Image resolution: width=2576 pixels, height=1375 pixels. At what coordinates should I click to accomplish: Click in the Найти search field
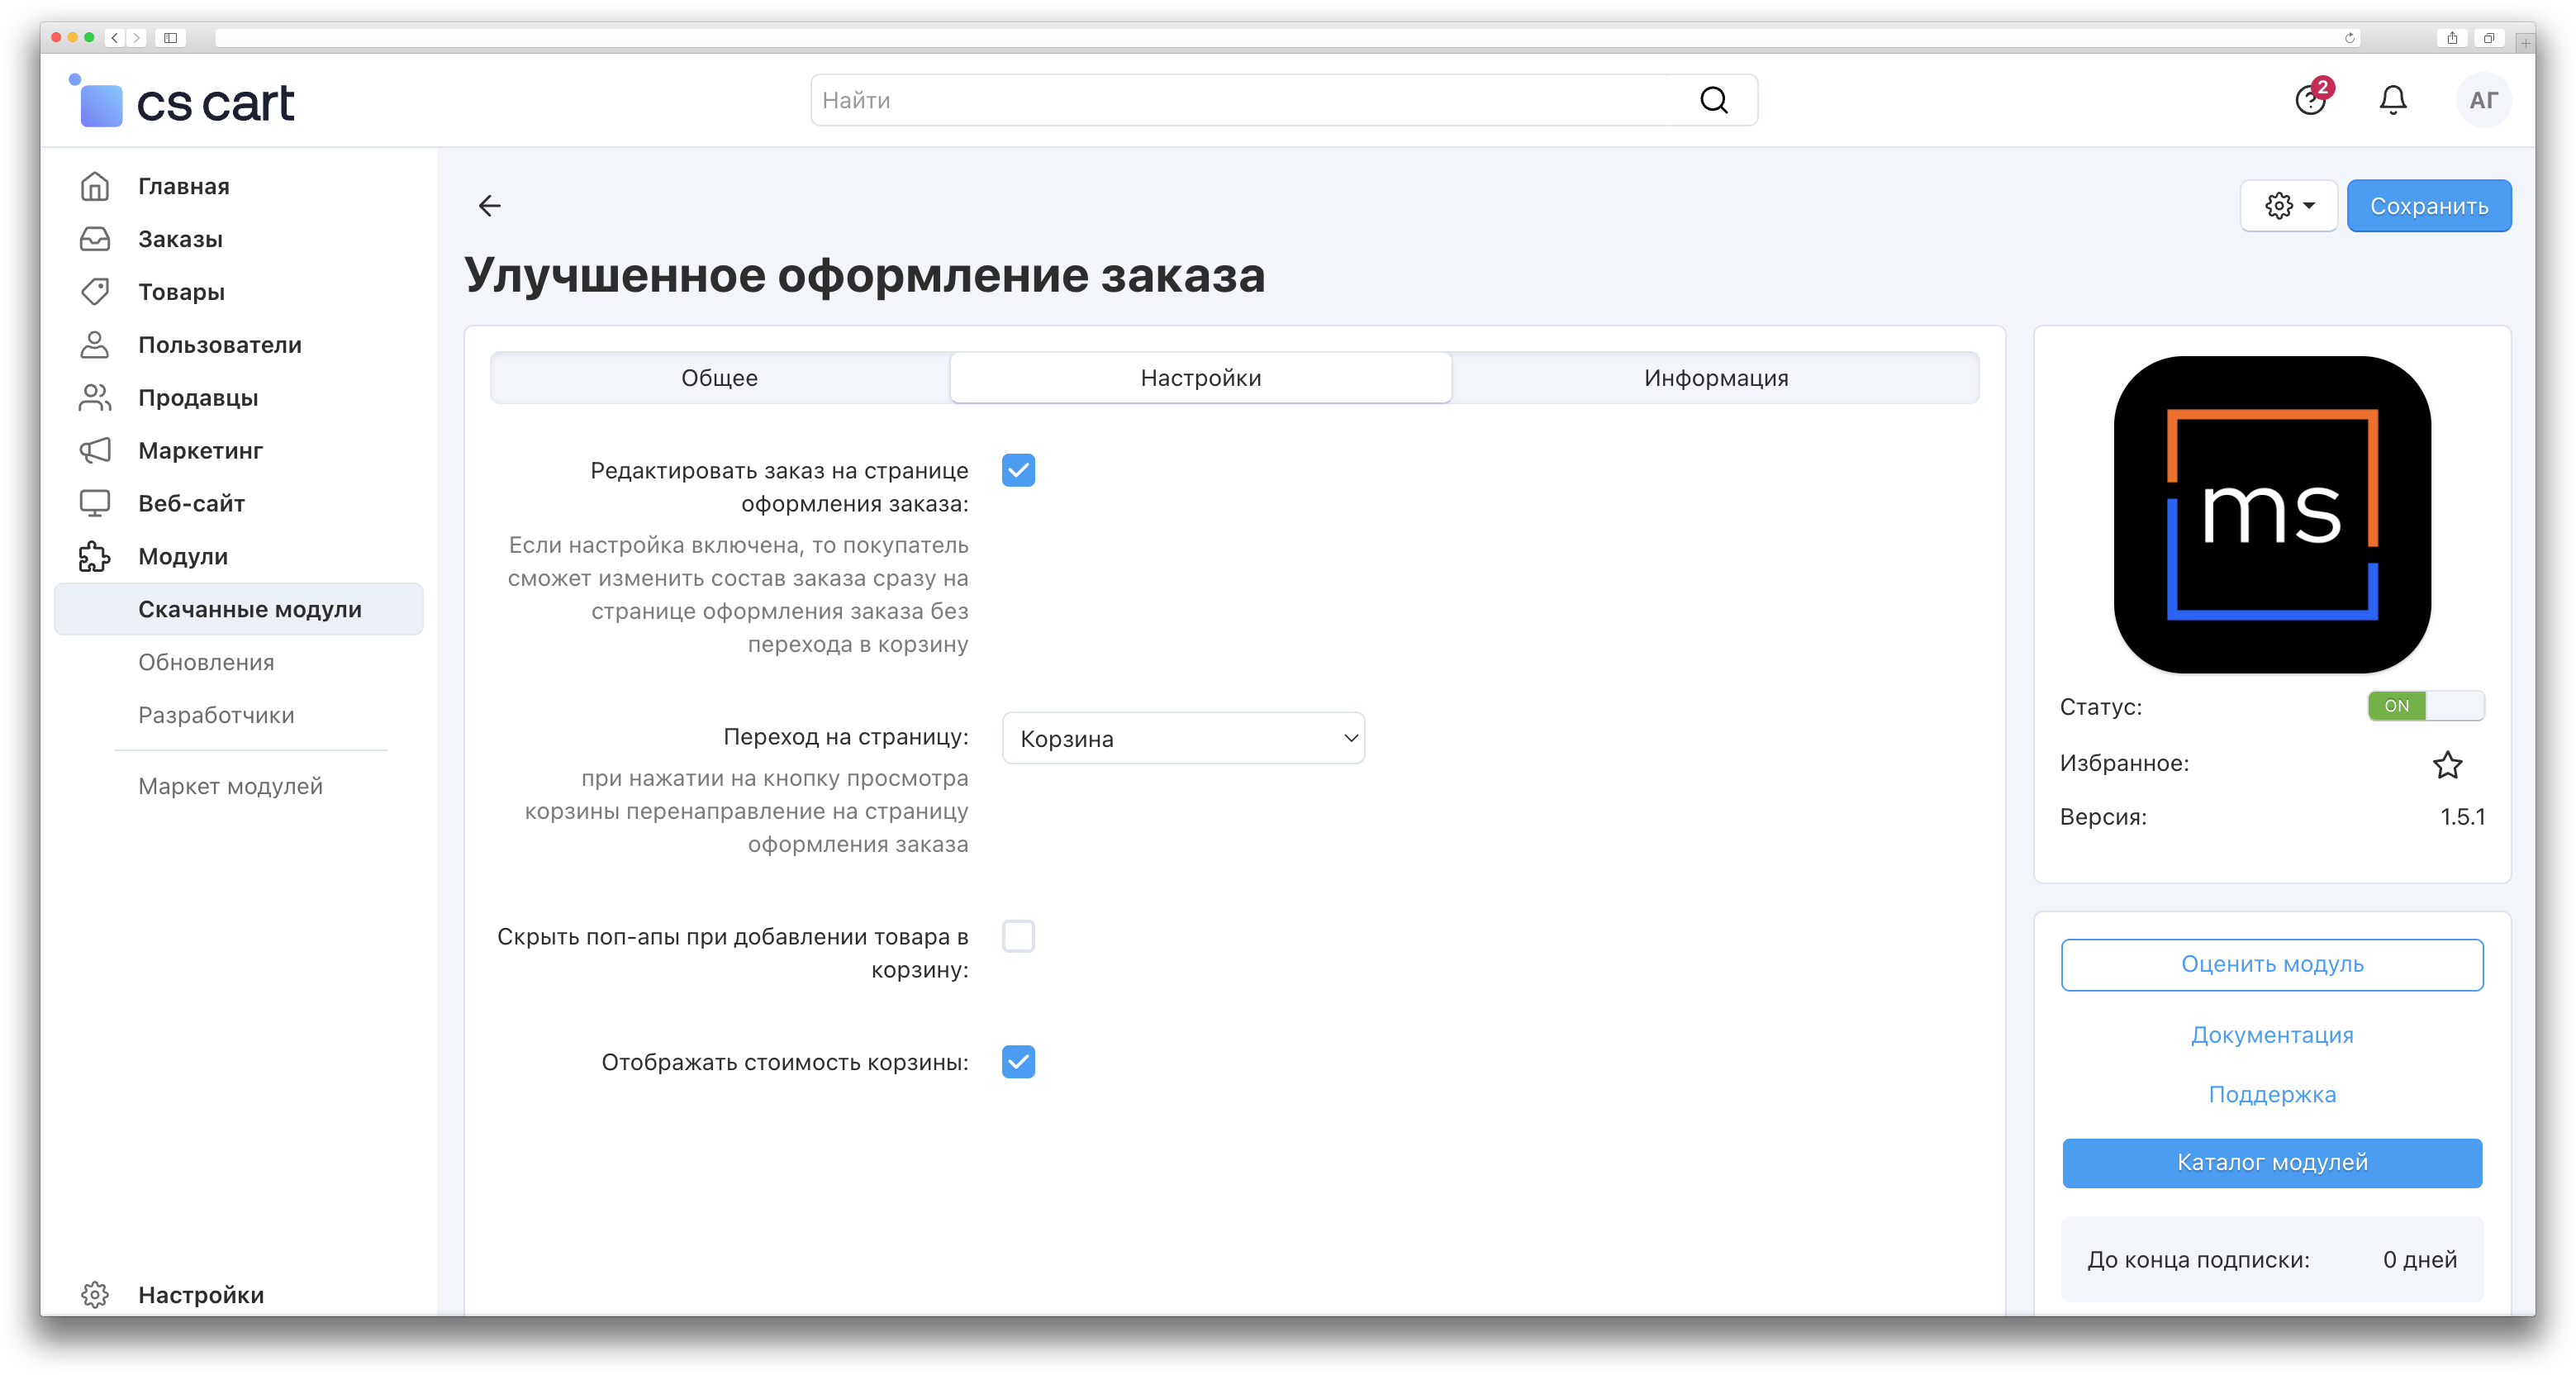(1250, 100)
